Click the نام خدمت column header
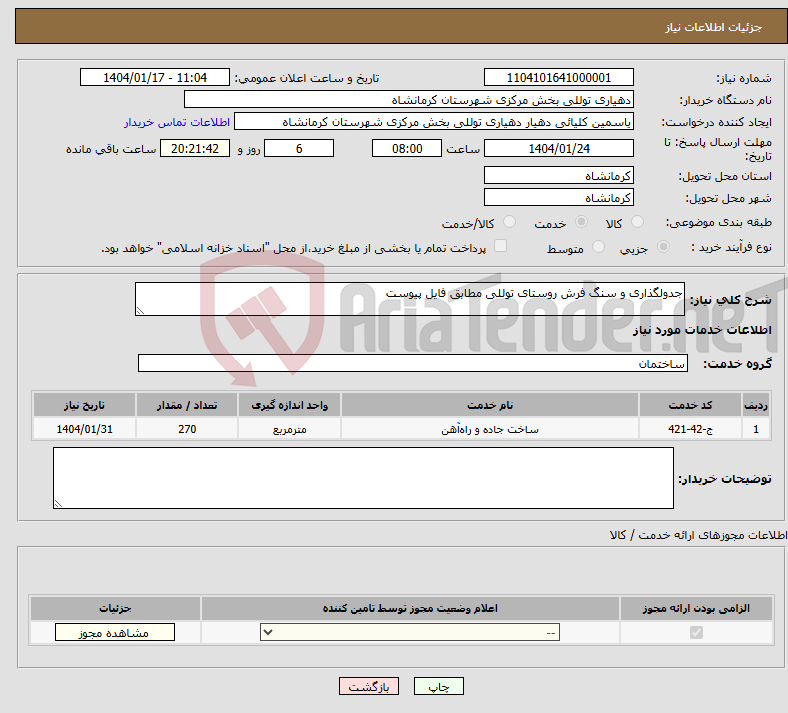 tap(490, 405)
